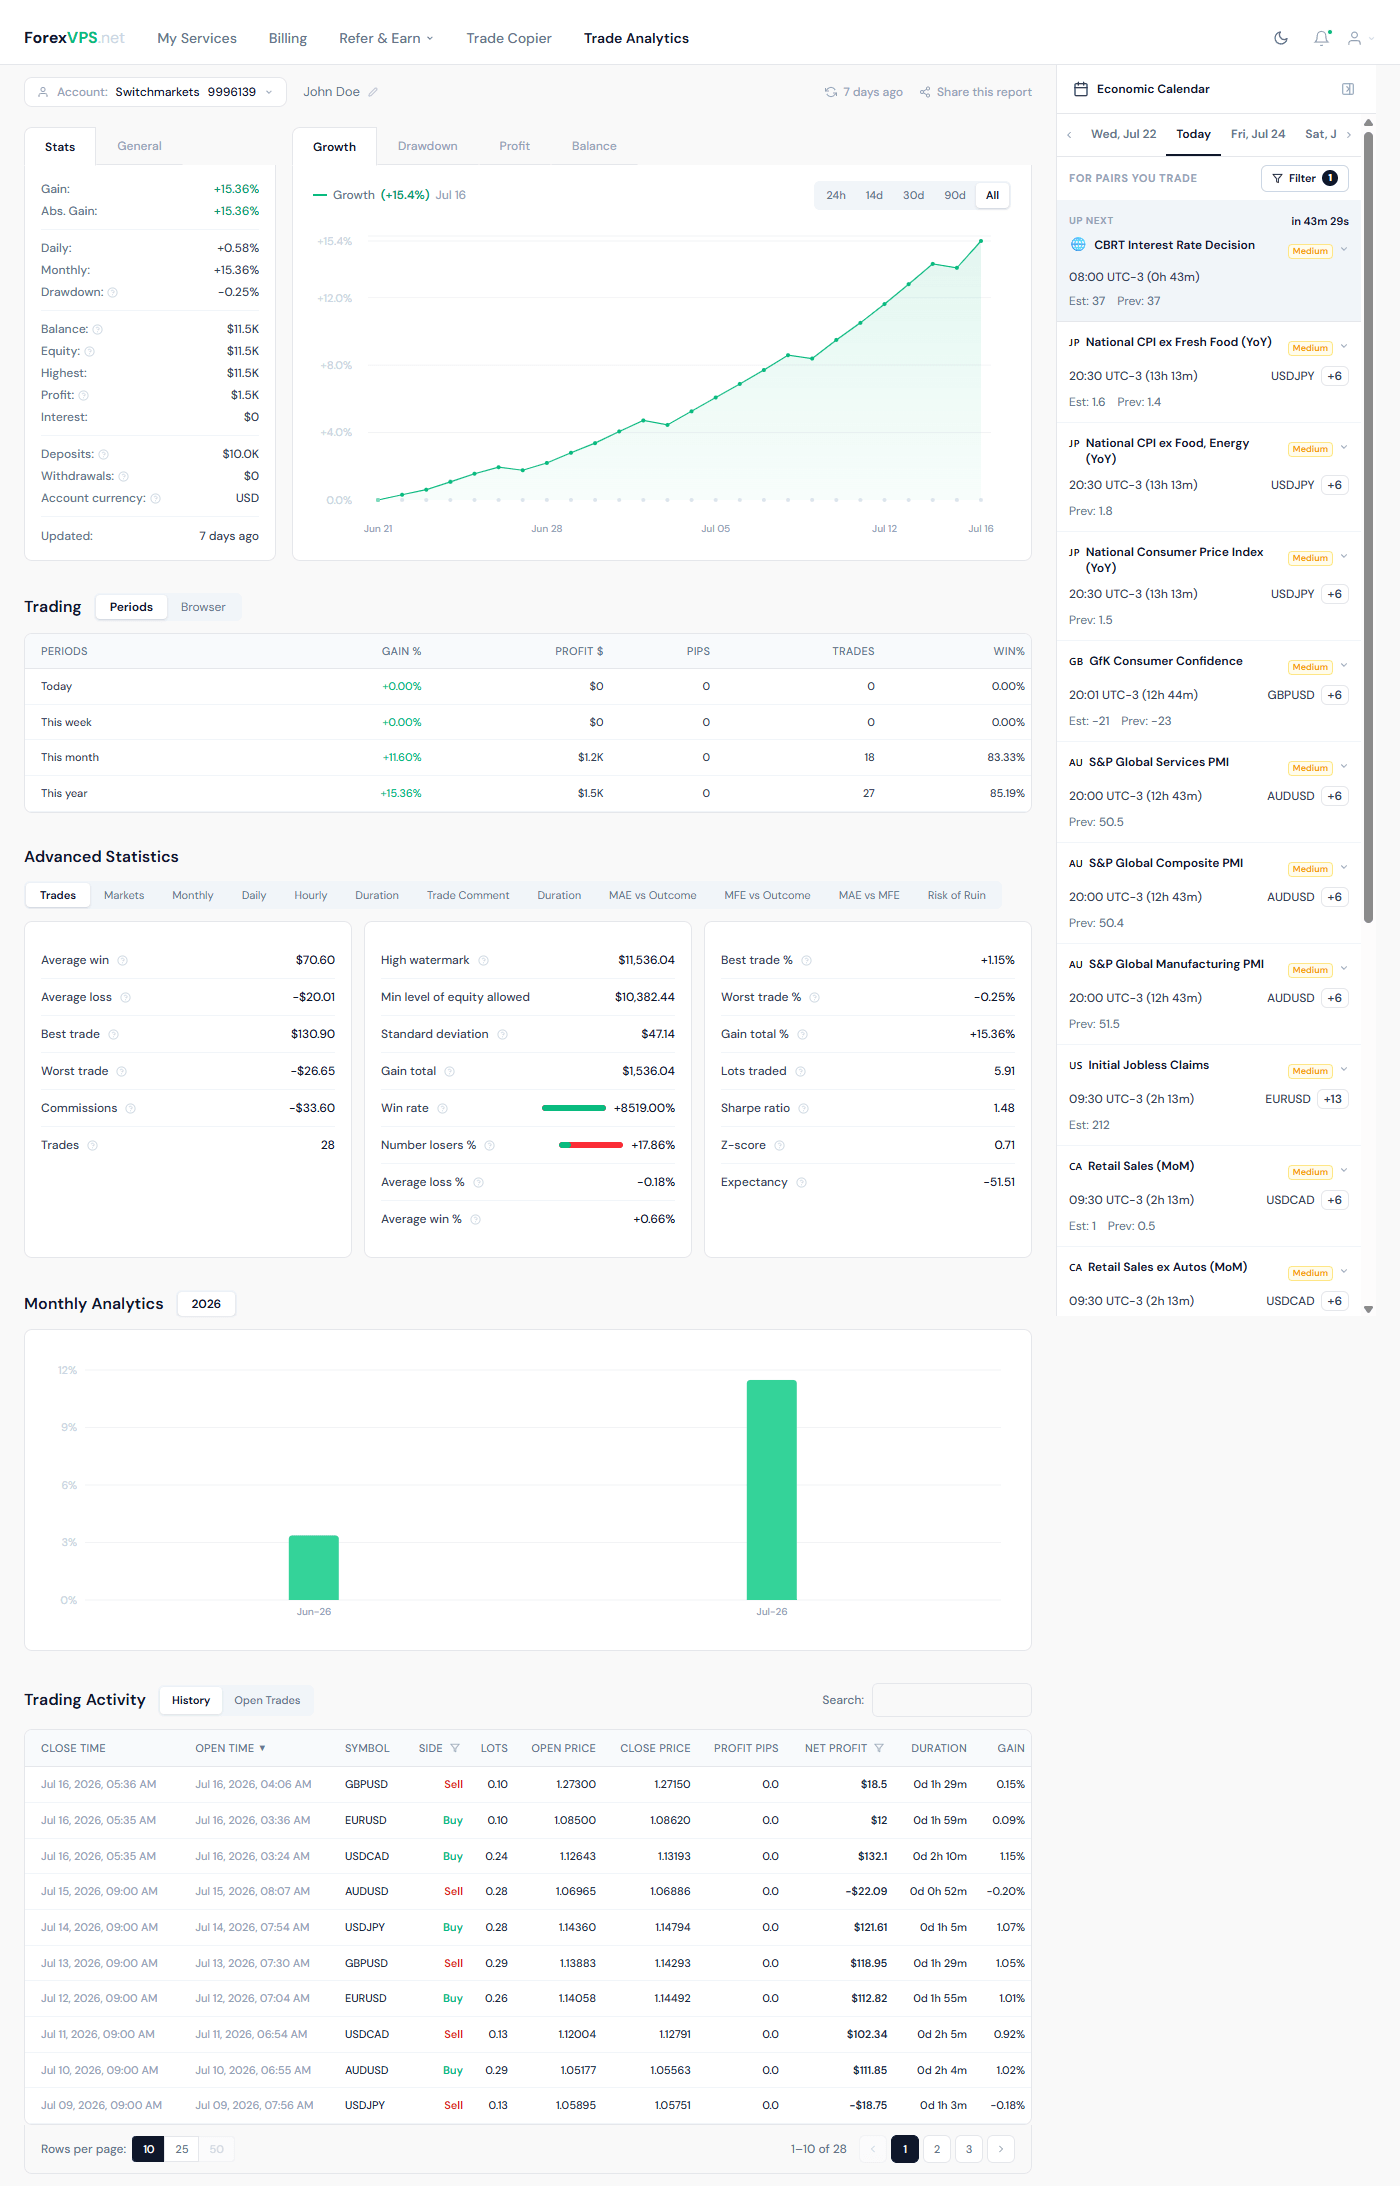Open the user profile icon
1400x2186 pixels.
1354,38
